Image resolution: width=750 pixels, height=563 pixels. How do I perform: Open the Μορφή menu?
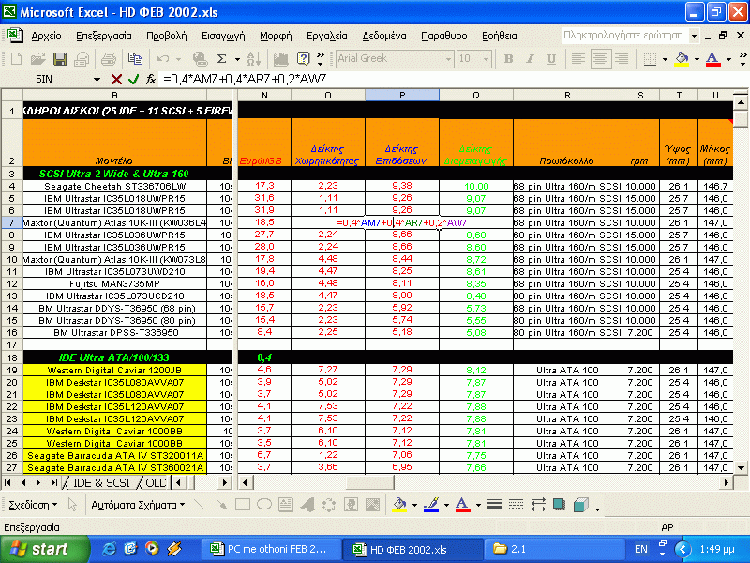pos(276,36)
